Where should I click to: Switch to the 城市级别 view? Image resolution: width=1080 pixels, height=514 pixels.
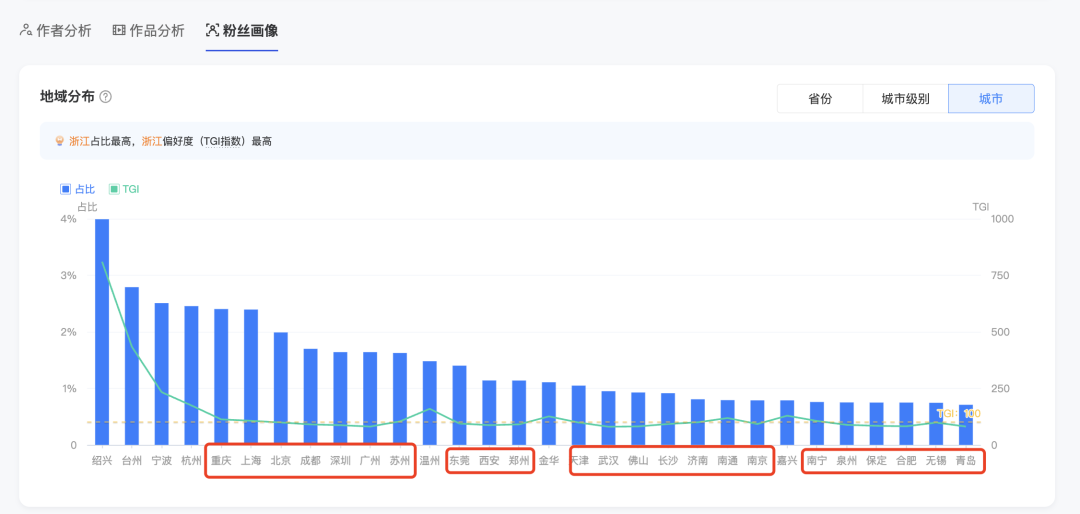905,99
